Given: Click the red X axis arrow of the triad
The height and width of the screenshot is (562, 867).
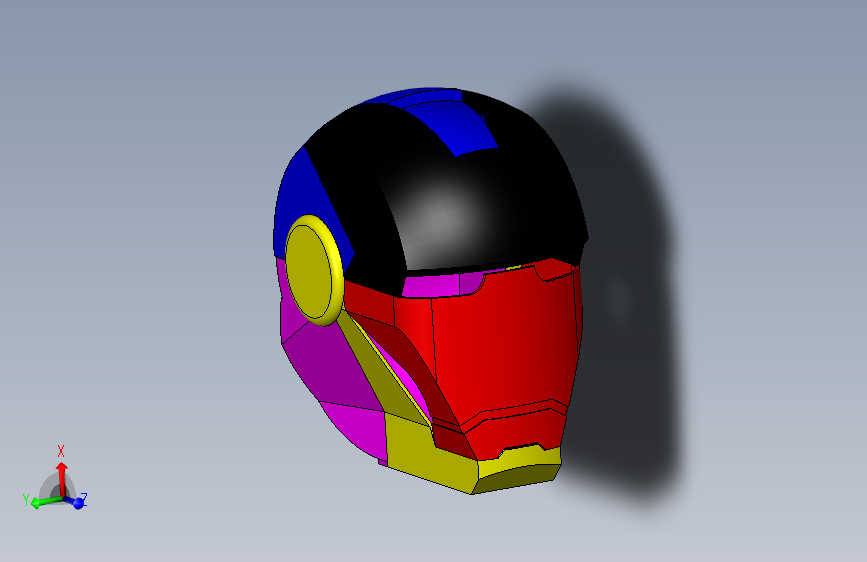Looking at the screenshot, I should 62,479.
